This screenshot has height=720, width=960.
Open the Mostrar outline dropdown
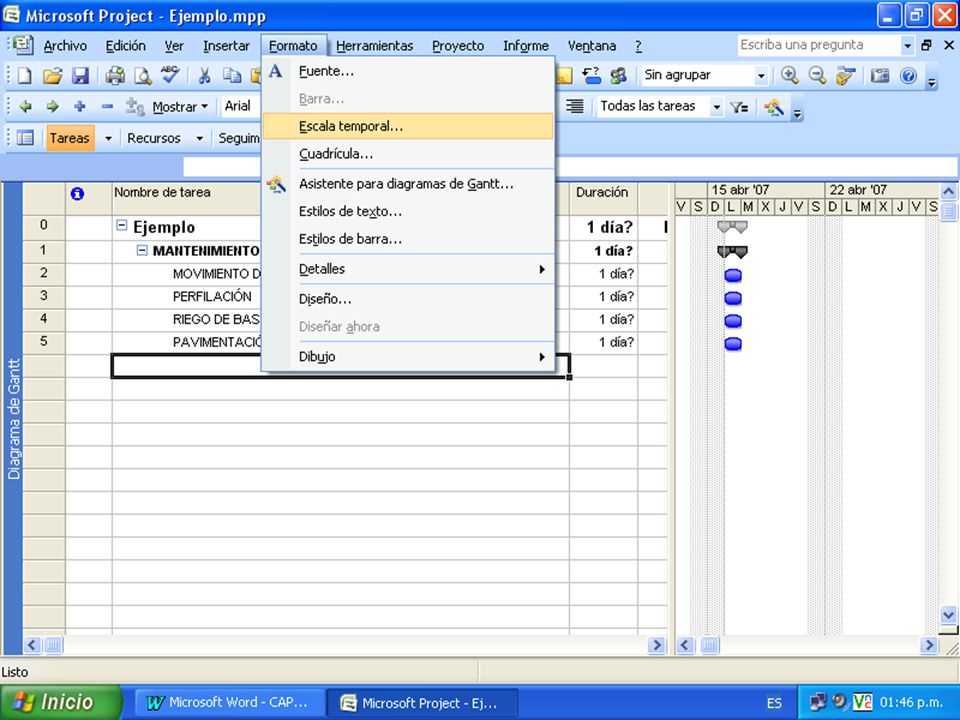coord(181,107)
